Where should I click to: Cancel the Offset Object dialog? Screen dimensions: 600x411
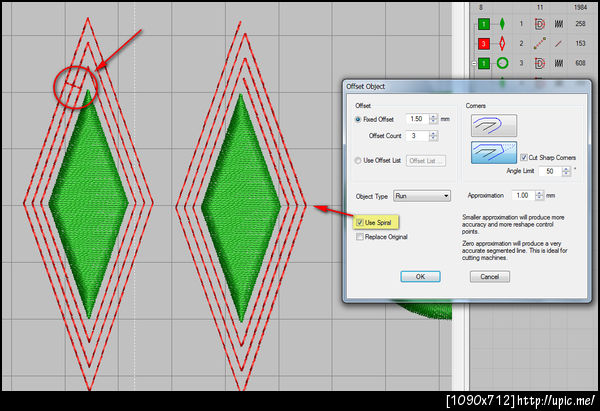[x=489, y=277]
